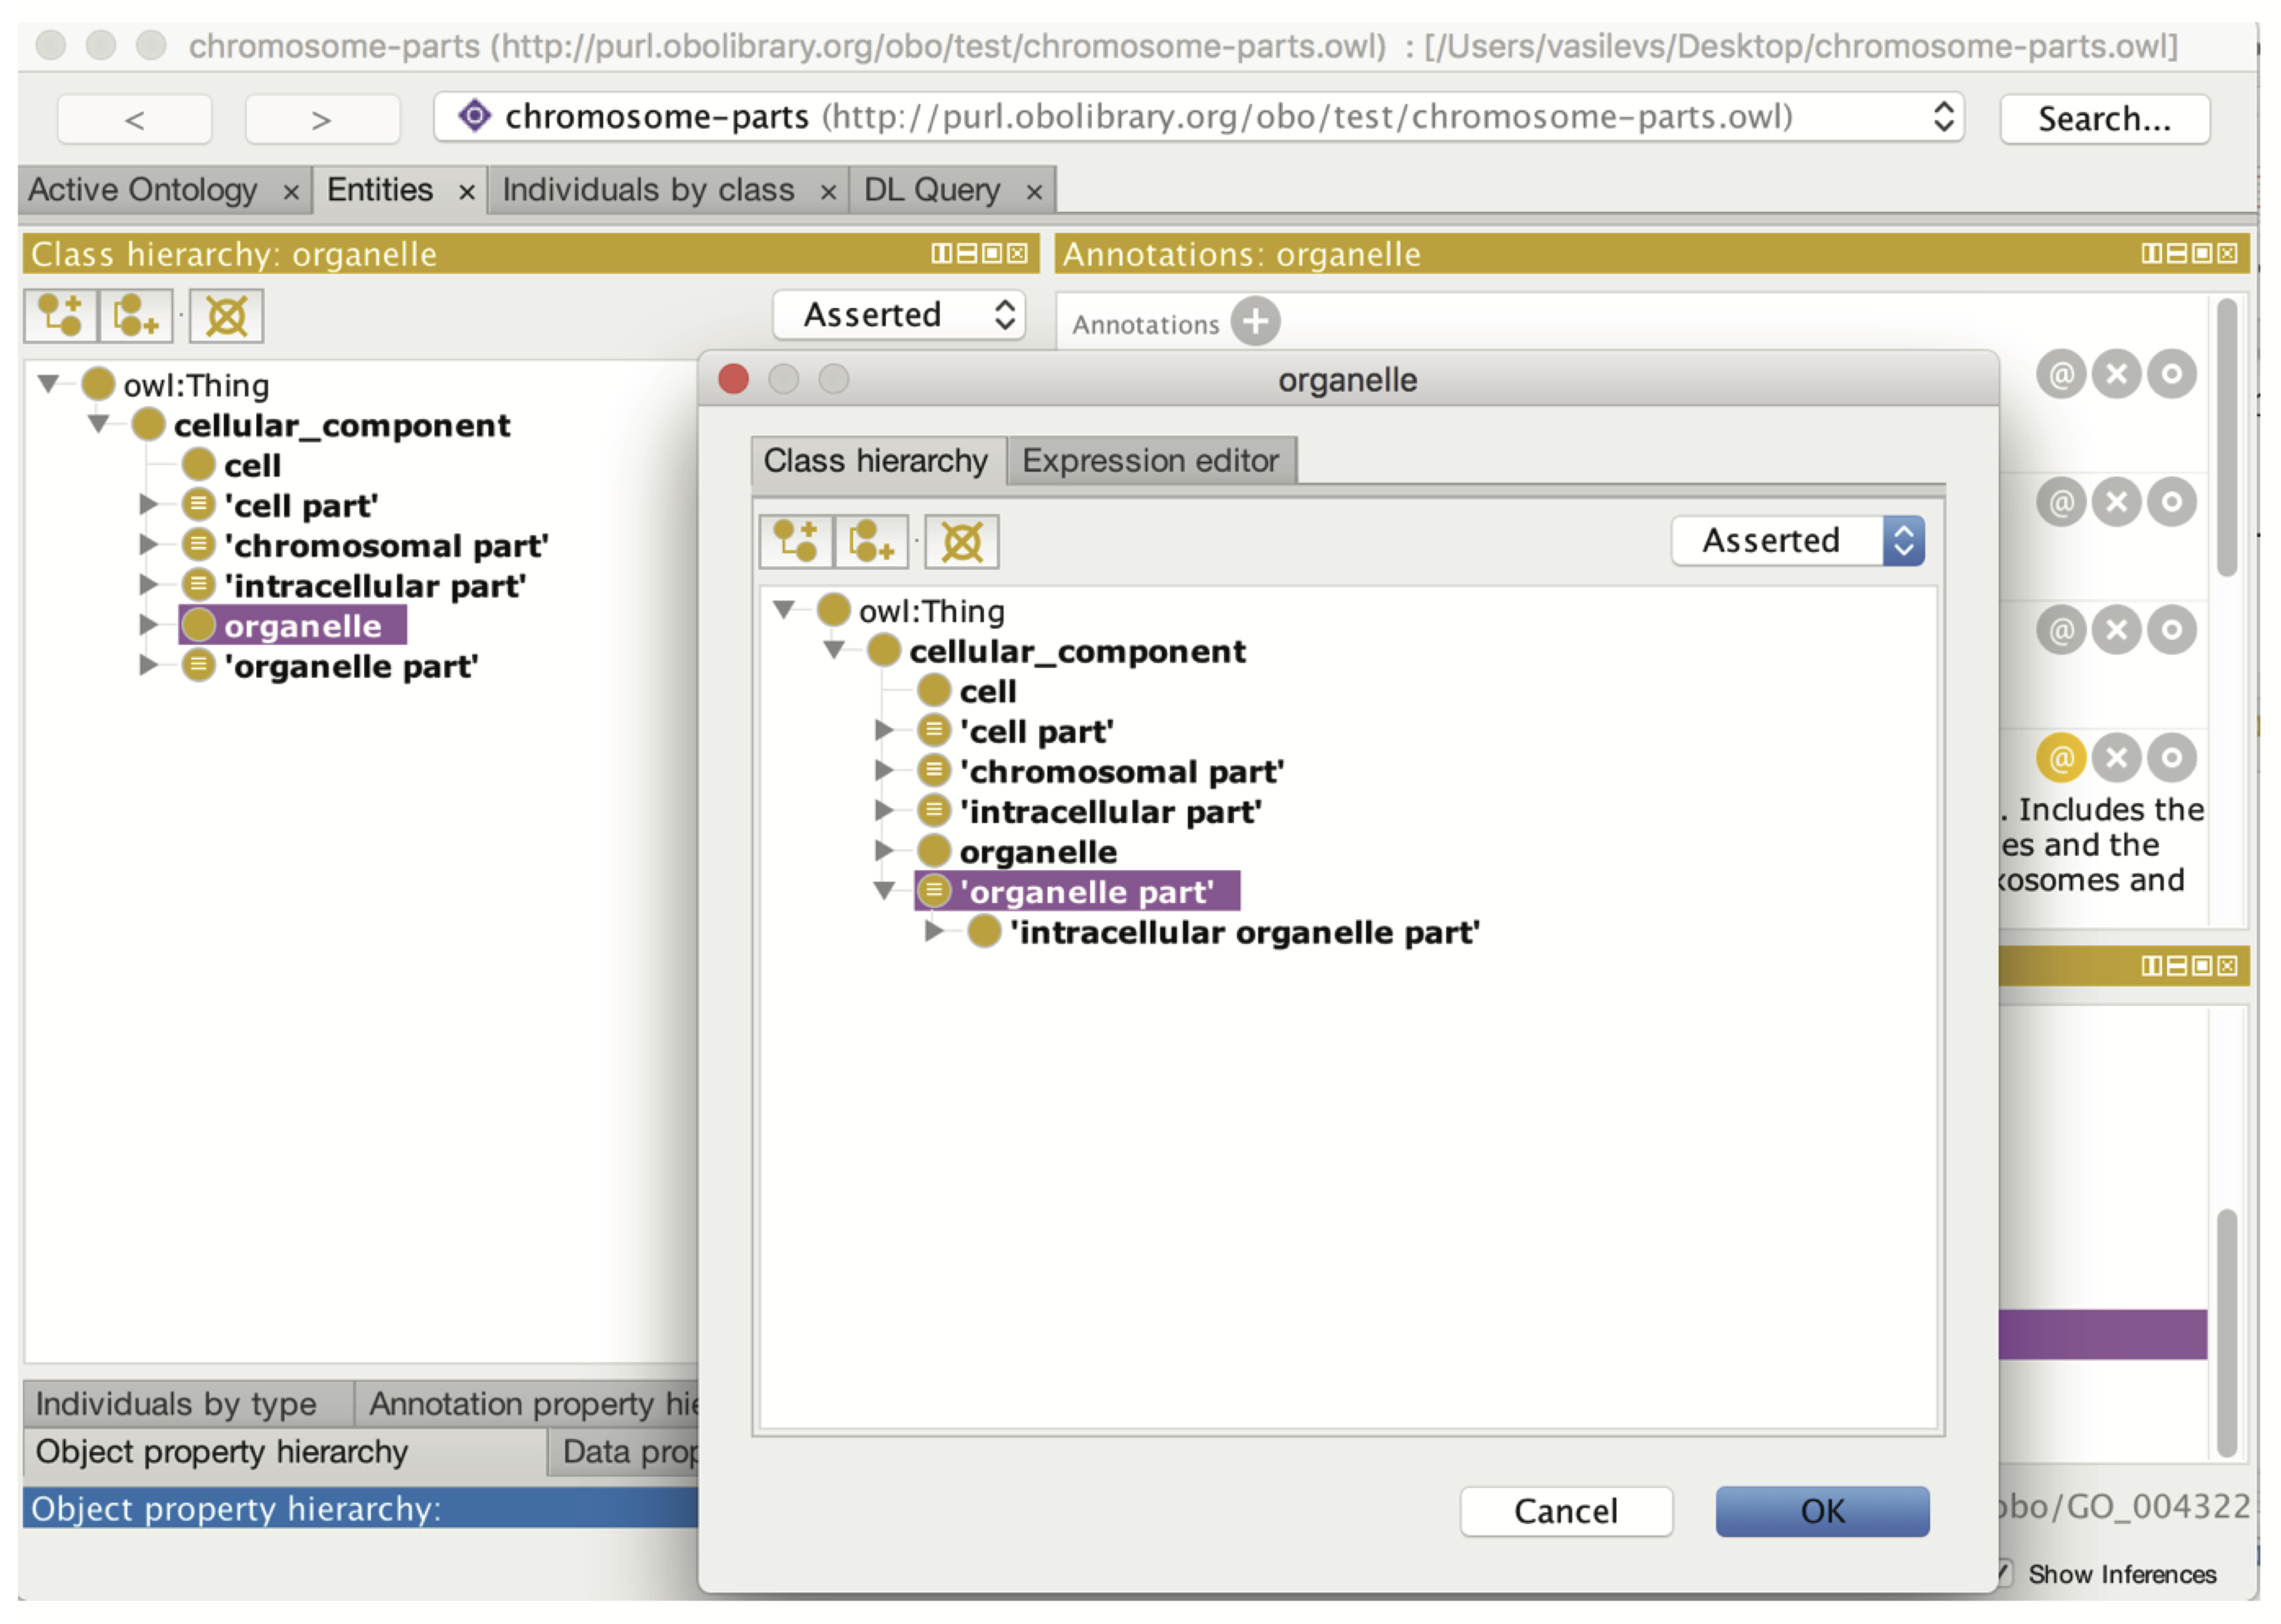2281x1624 pixels.
Task: Close Annotations view icon in header
Action: (x=2227, y=254)
